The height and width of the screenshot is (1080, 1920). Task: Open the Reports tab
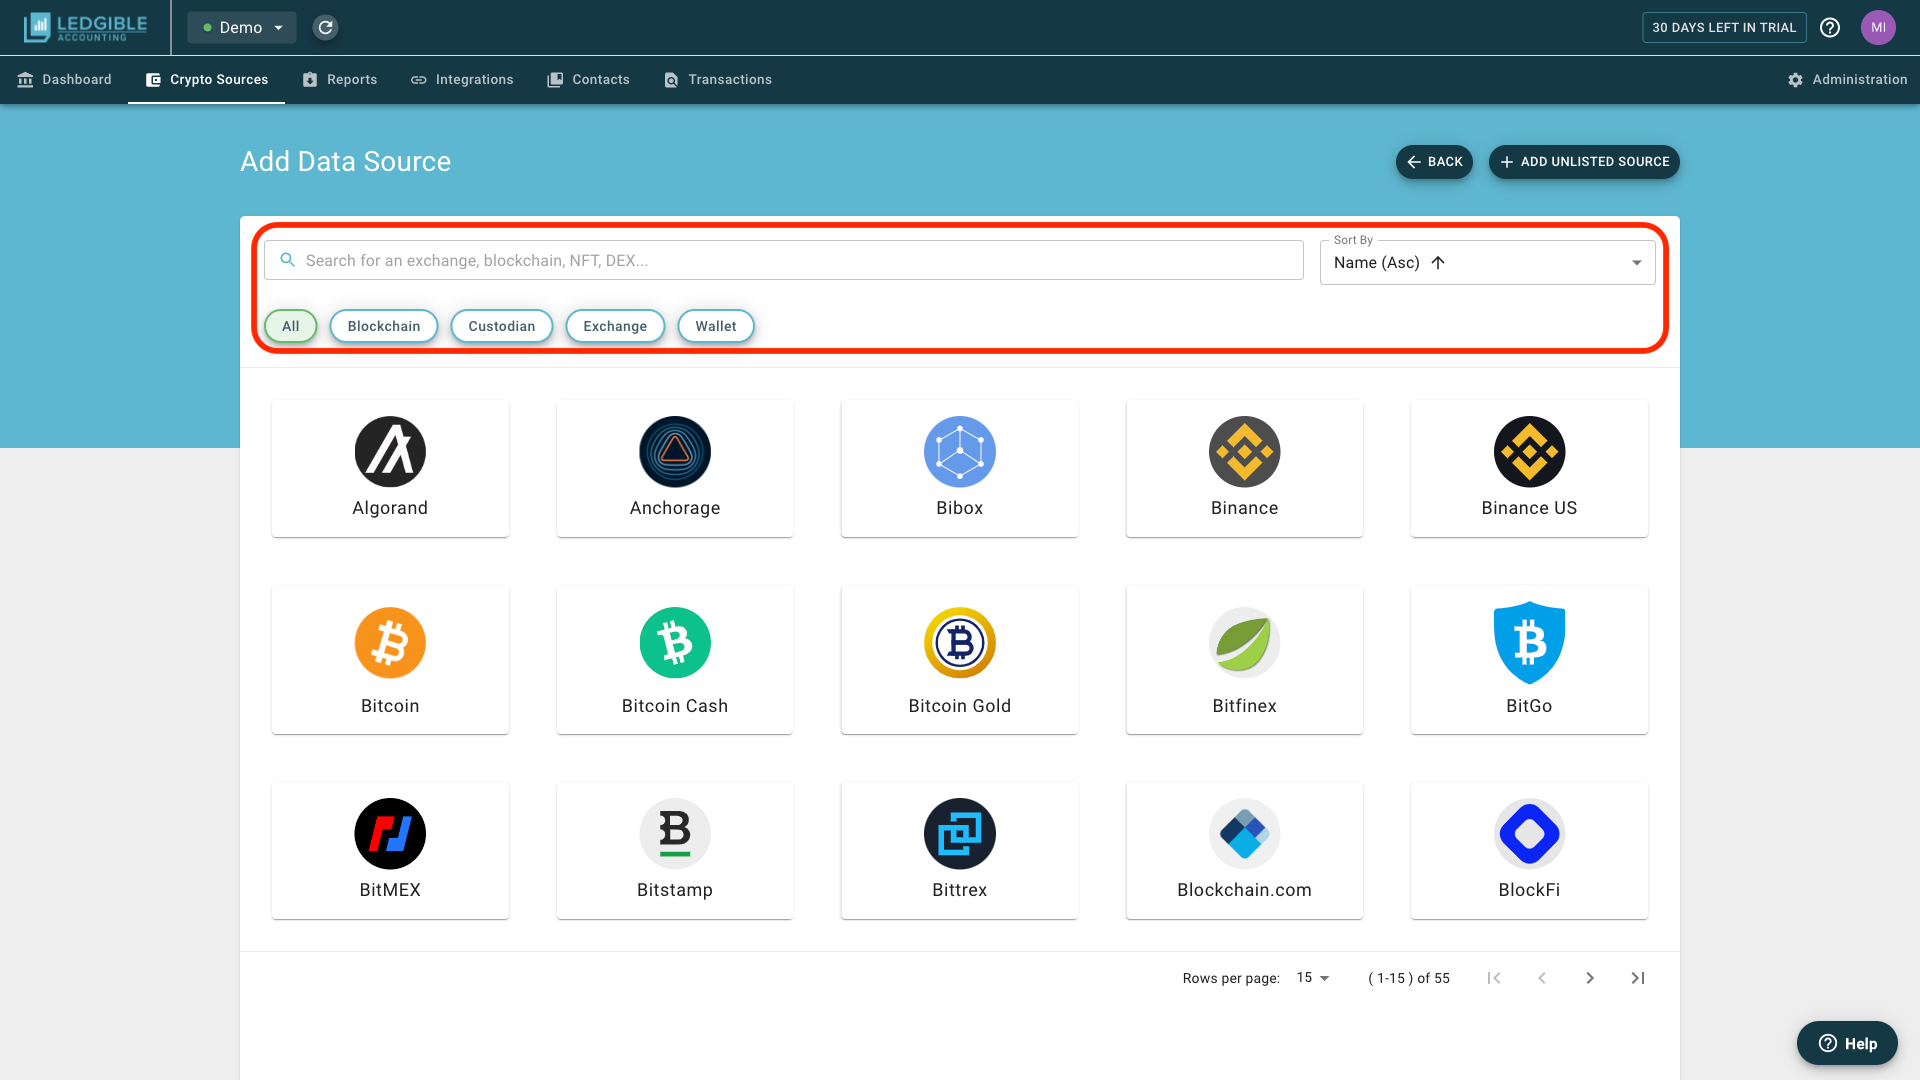[x=340, y=80]
